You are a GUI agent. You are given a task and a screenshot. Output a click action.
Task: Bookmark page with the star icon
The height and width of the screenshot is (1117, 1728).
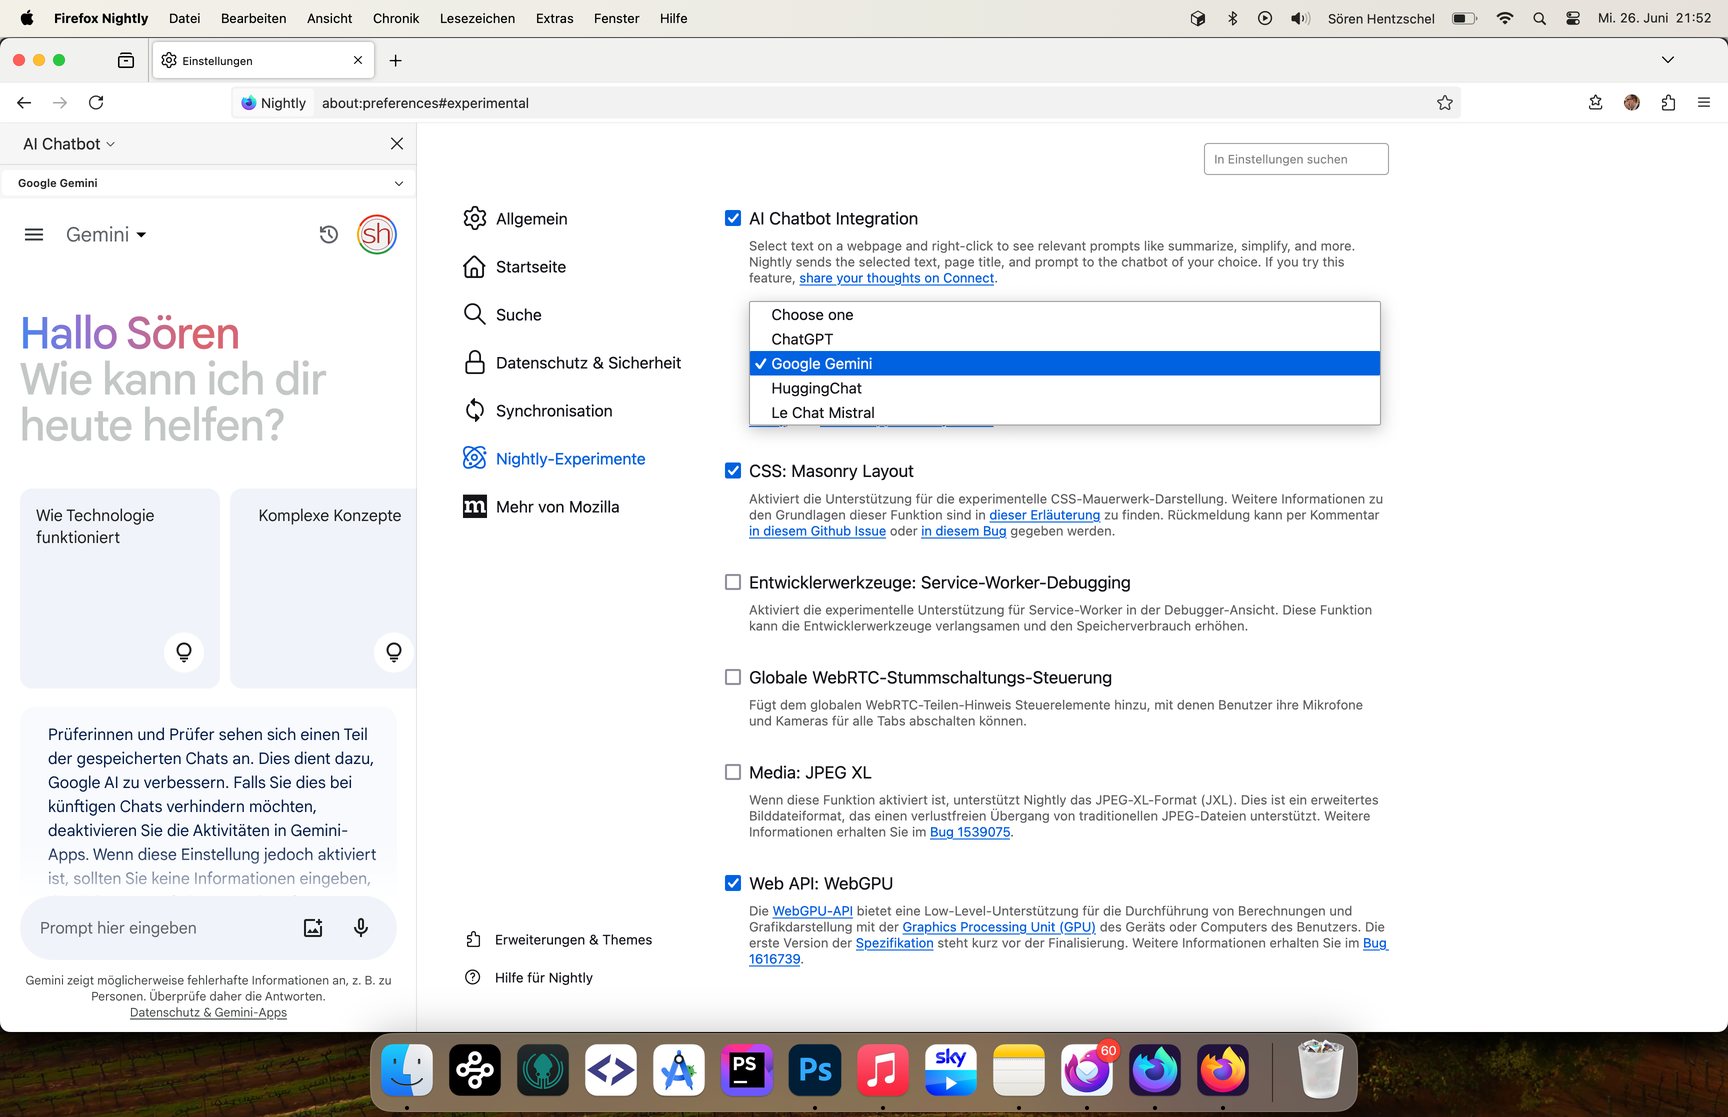1444,103
